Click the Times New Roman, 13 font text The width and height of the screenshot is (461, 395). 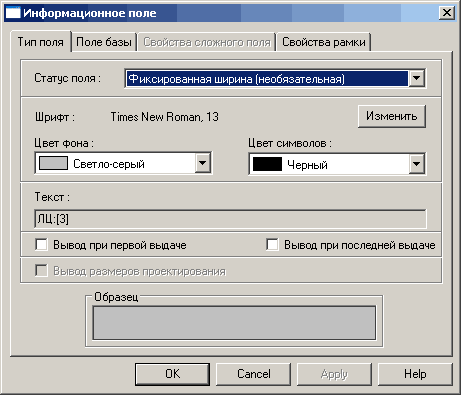[165, 117]
